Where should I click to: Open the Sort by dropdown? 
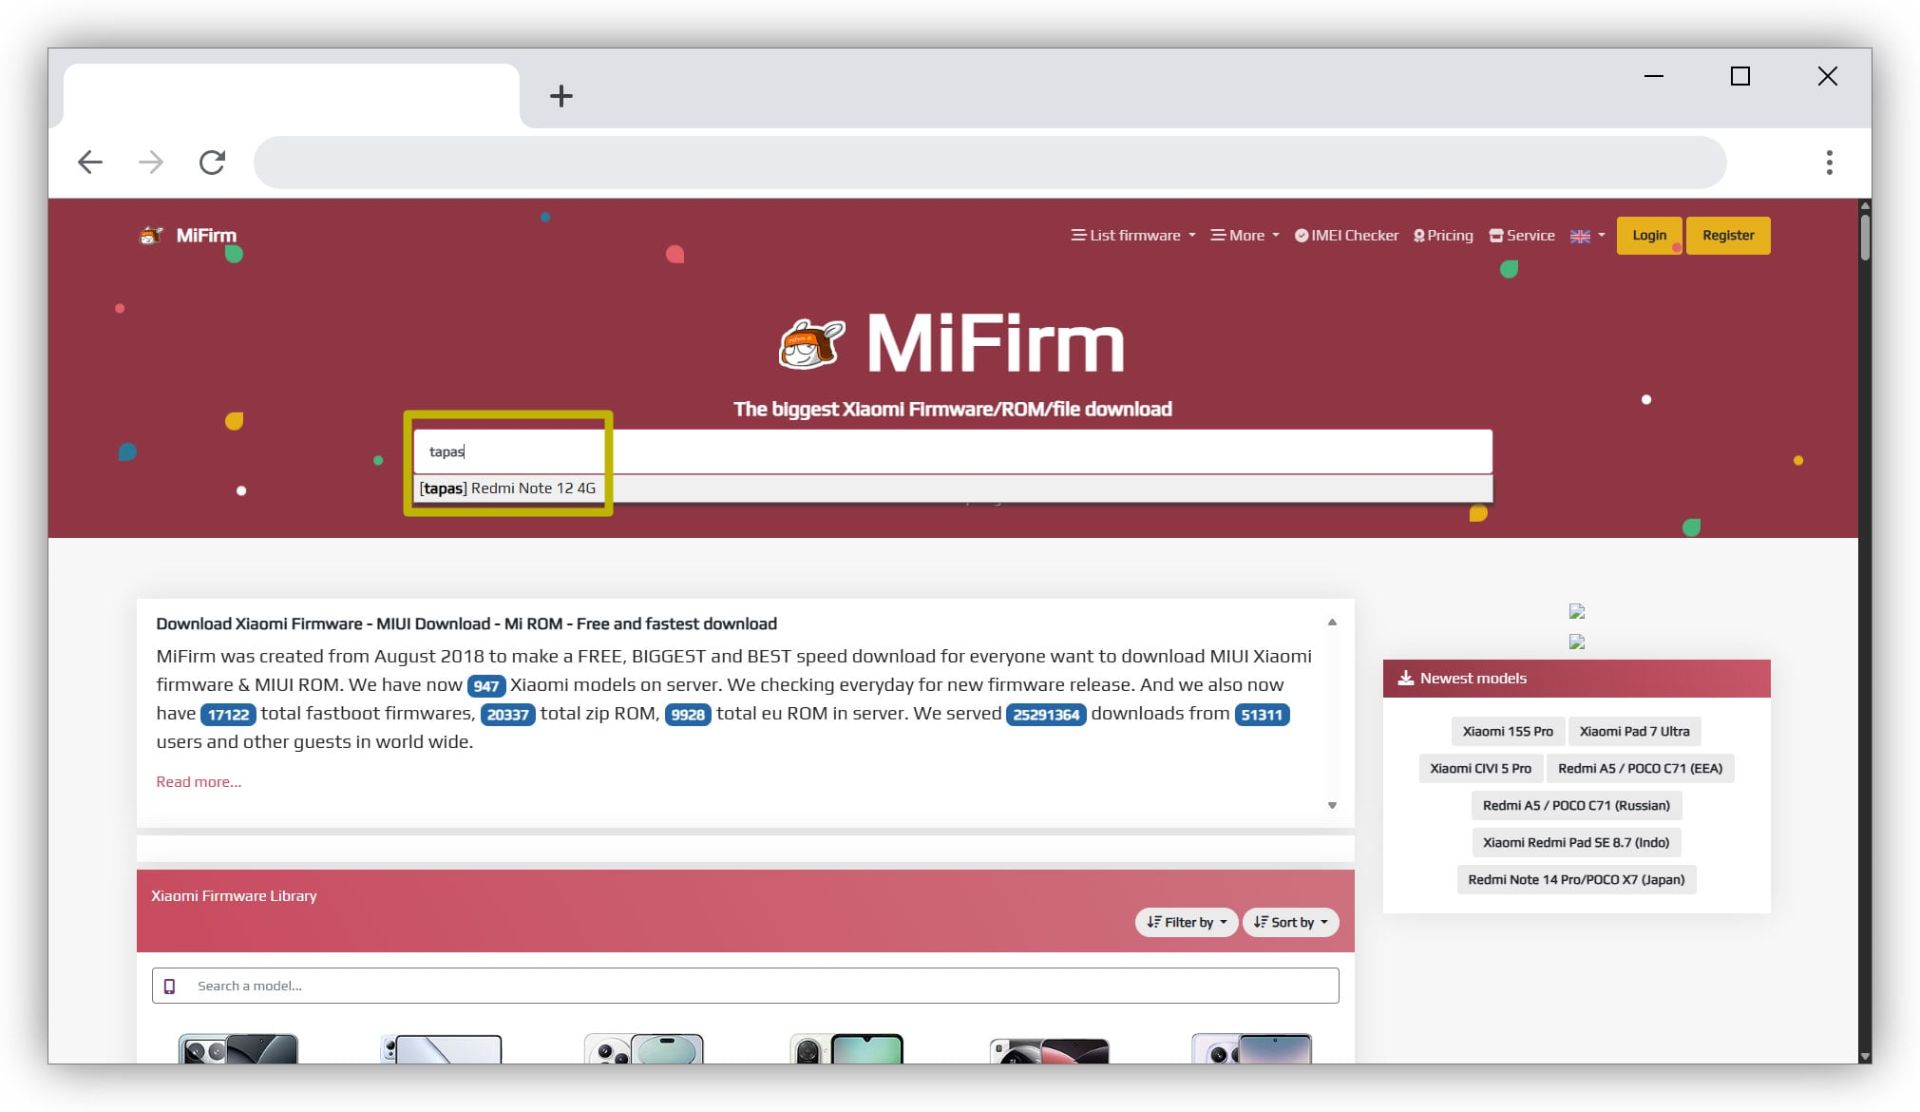click(1291, 922)
